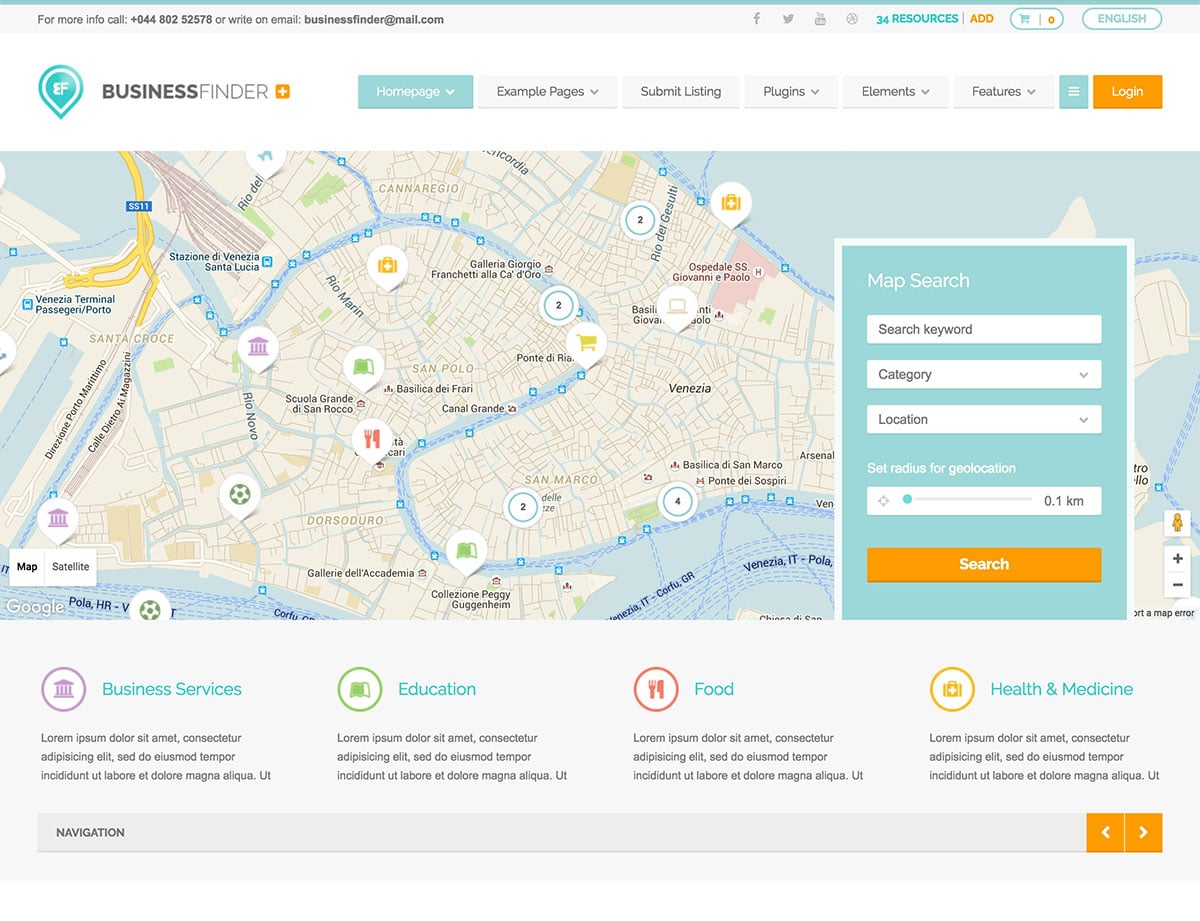Viewport: 1200px width, 921px height.
Task: Select the airplane marker on the map
Action: (265, 157)
